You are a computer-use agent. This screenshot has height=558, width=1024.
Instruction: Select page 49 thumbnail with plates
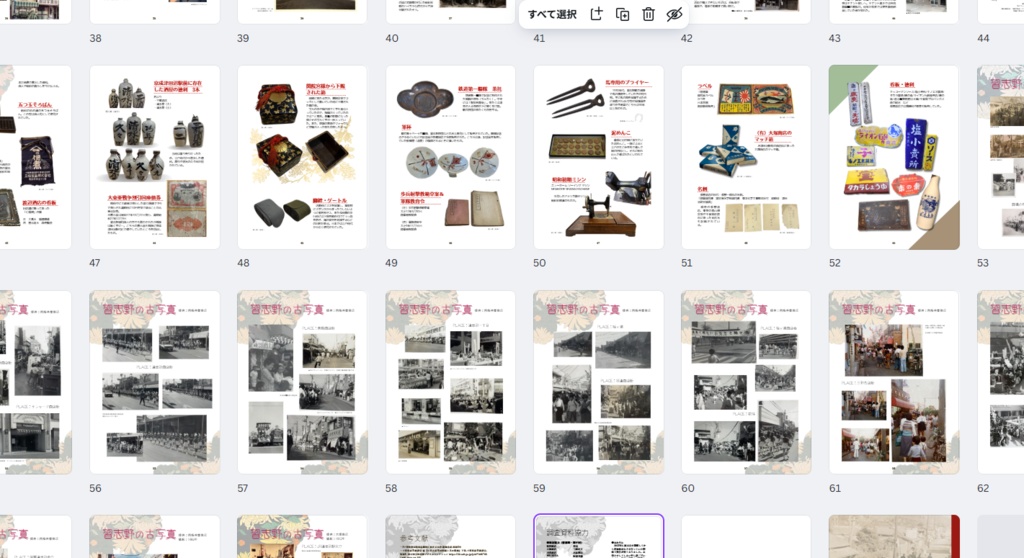(x=451, y=157)
